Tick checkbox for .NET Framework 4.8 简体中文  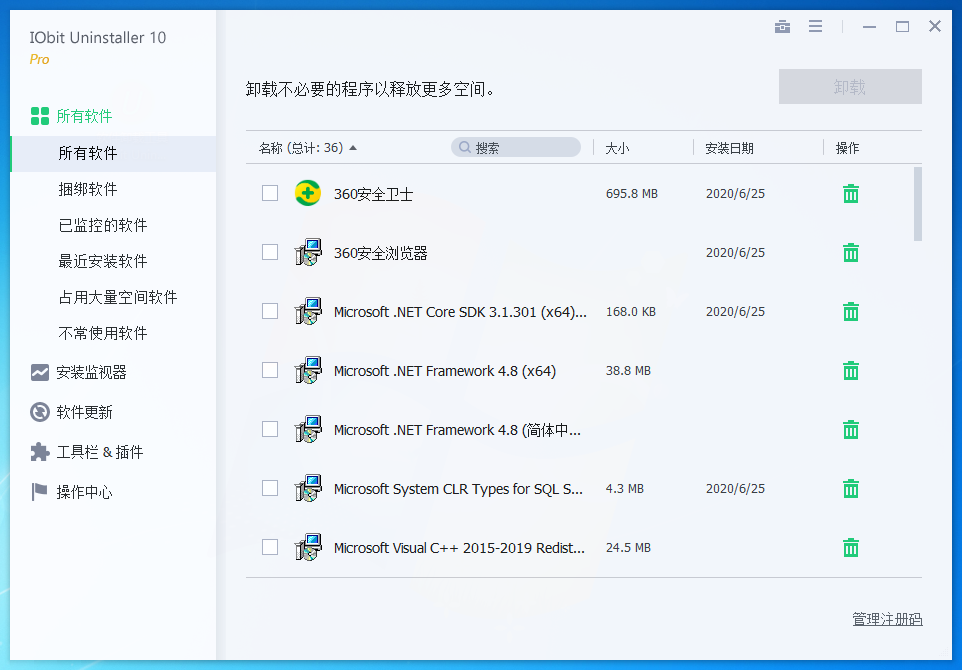point(270,429)
